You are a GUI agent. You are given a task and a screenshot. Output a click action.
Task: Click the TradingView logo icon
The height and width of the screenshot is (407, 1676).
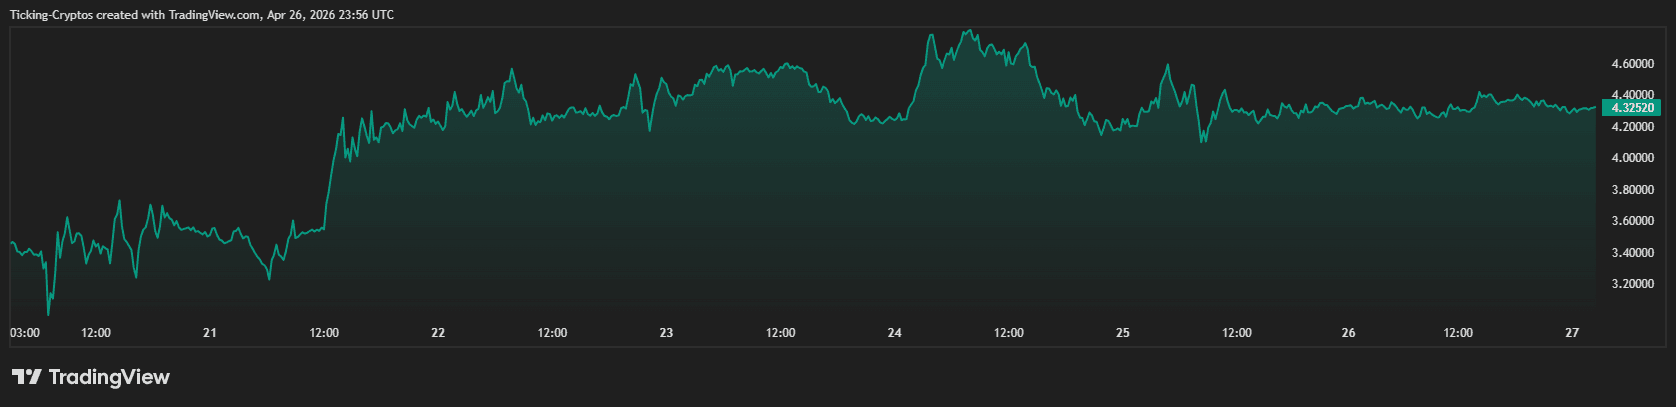27,377
